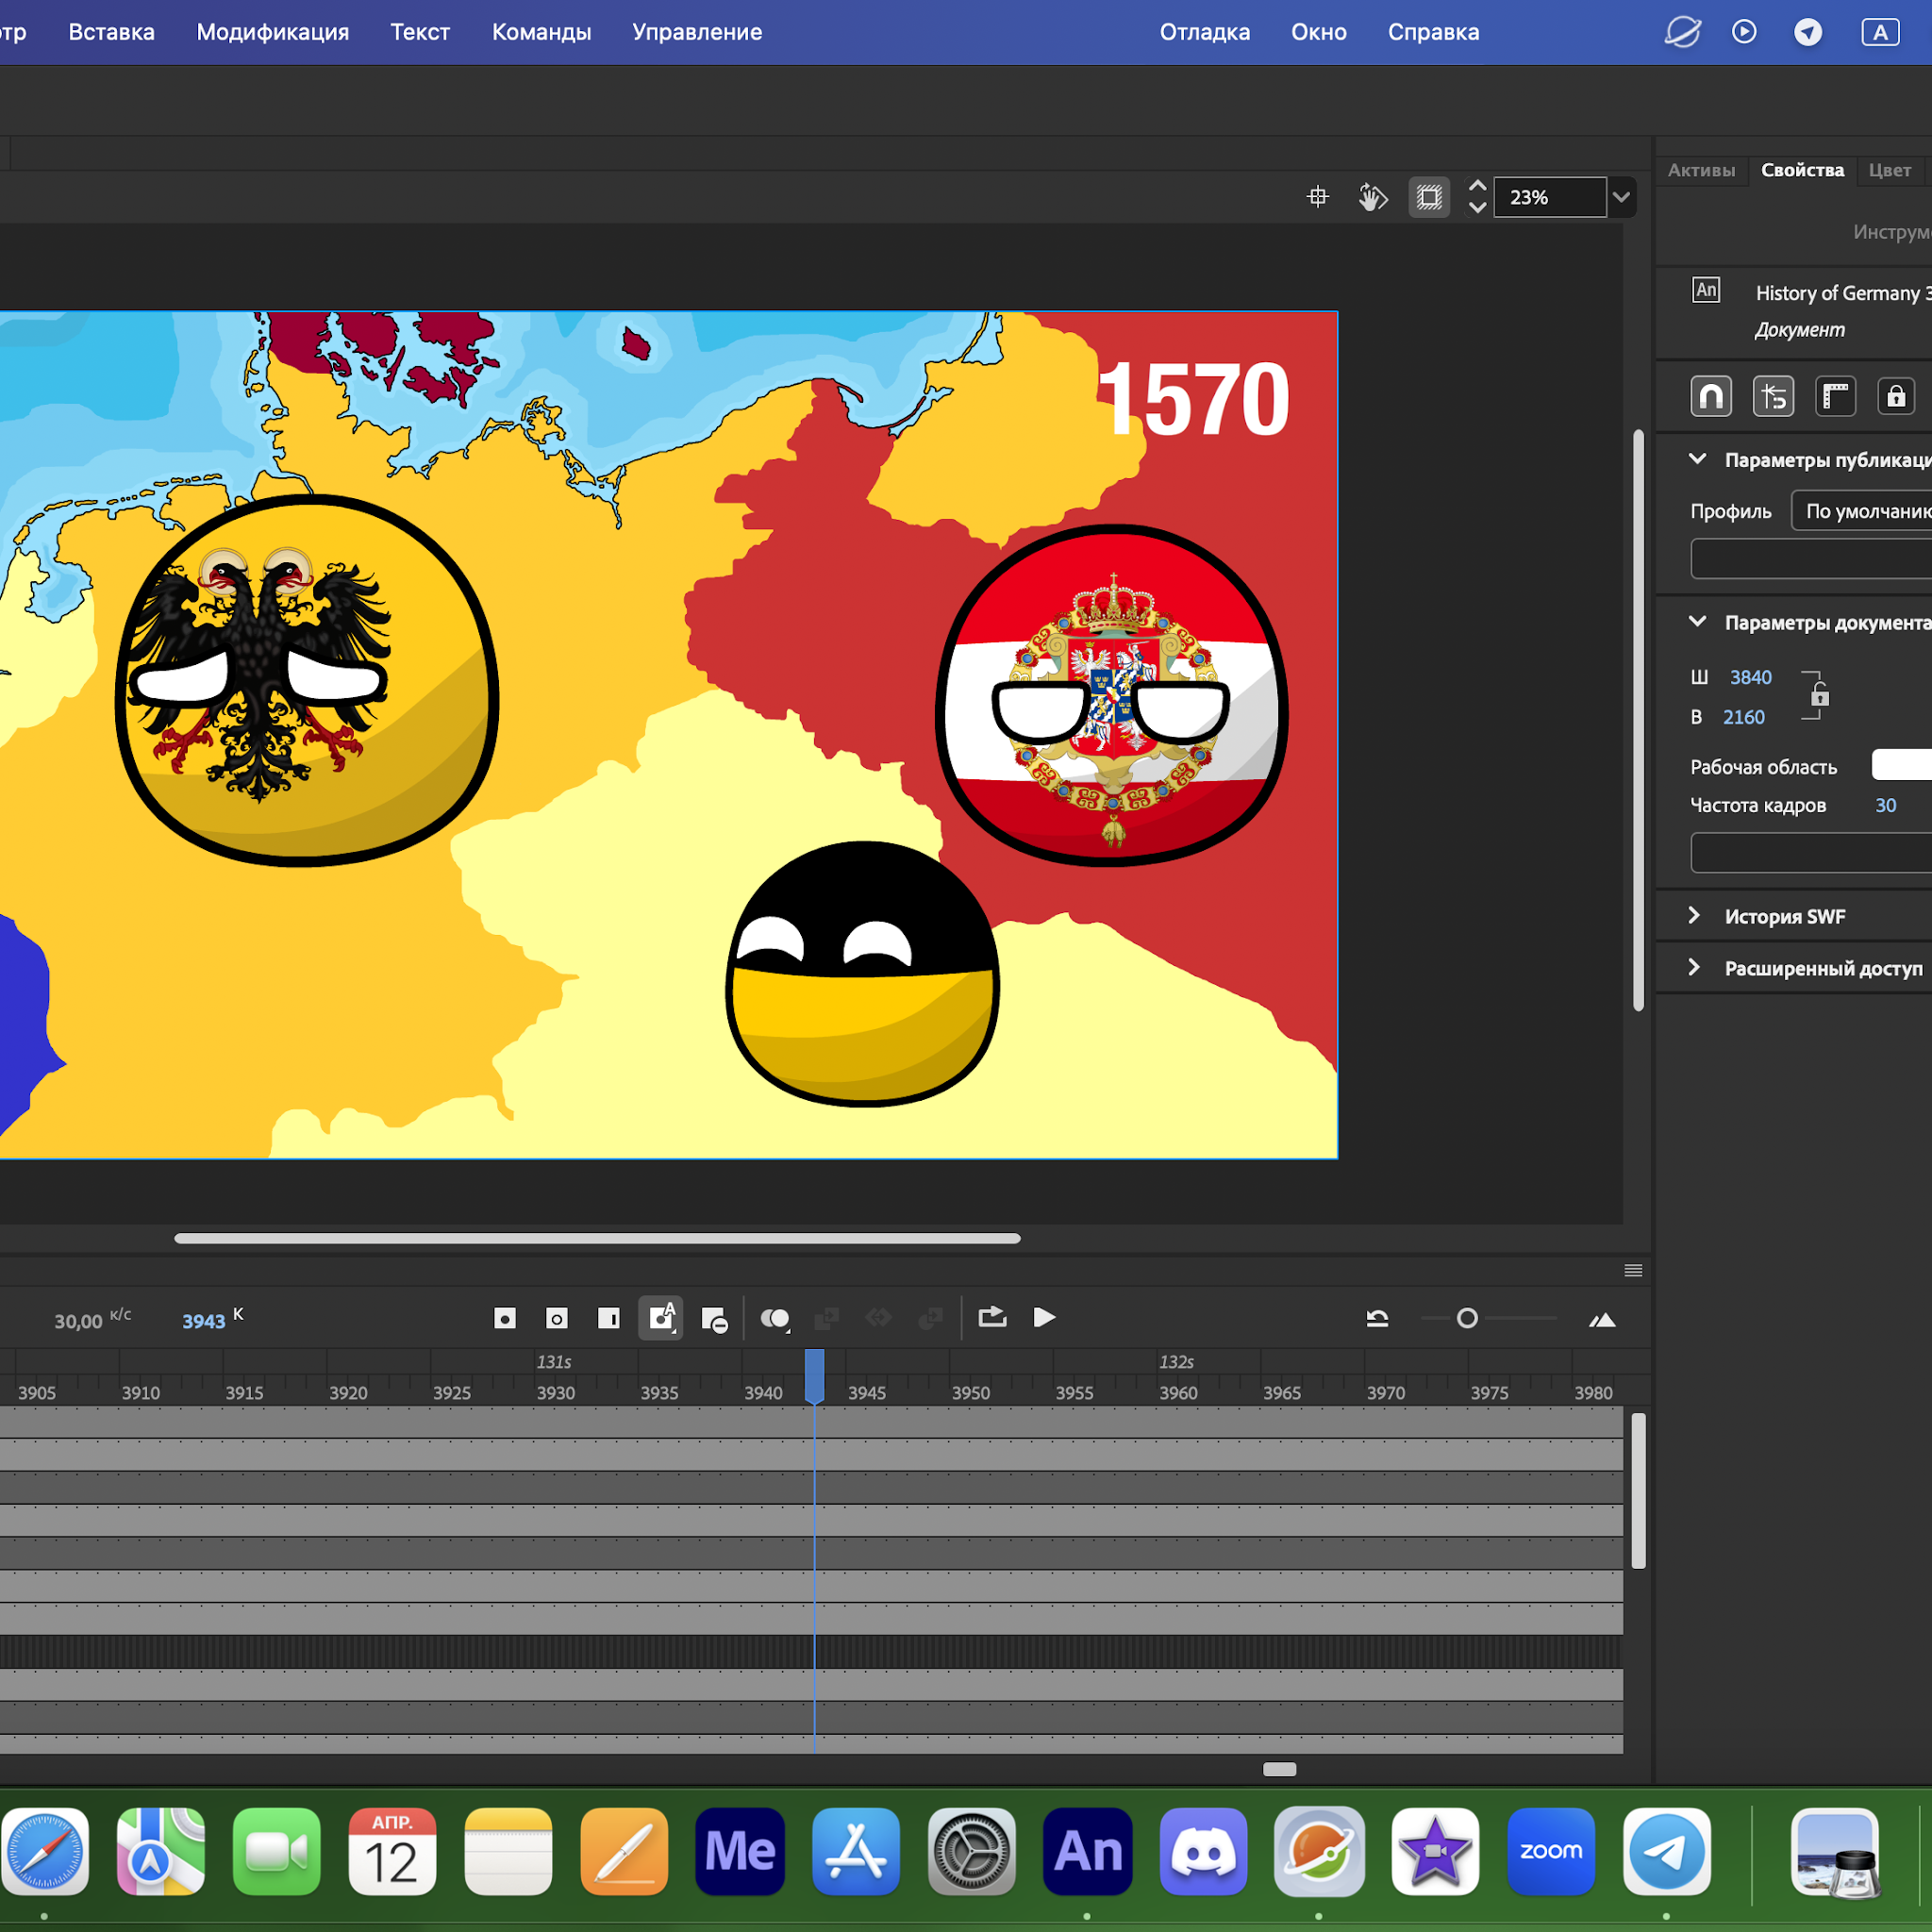
Task: Open the timeline options hamburger menu
Action: coord(1634,1270)
